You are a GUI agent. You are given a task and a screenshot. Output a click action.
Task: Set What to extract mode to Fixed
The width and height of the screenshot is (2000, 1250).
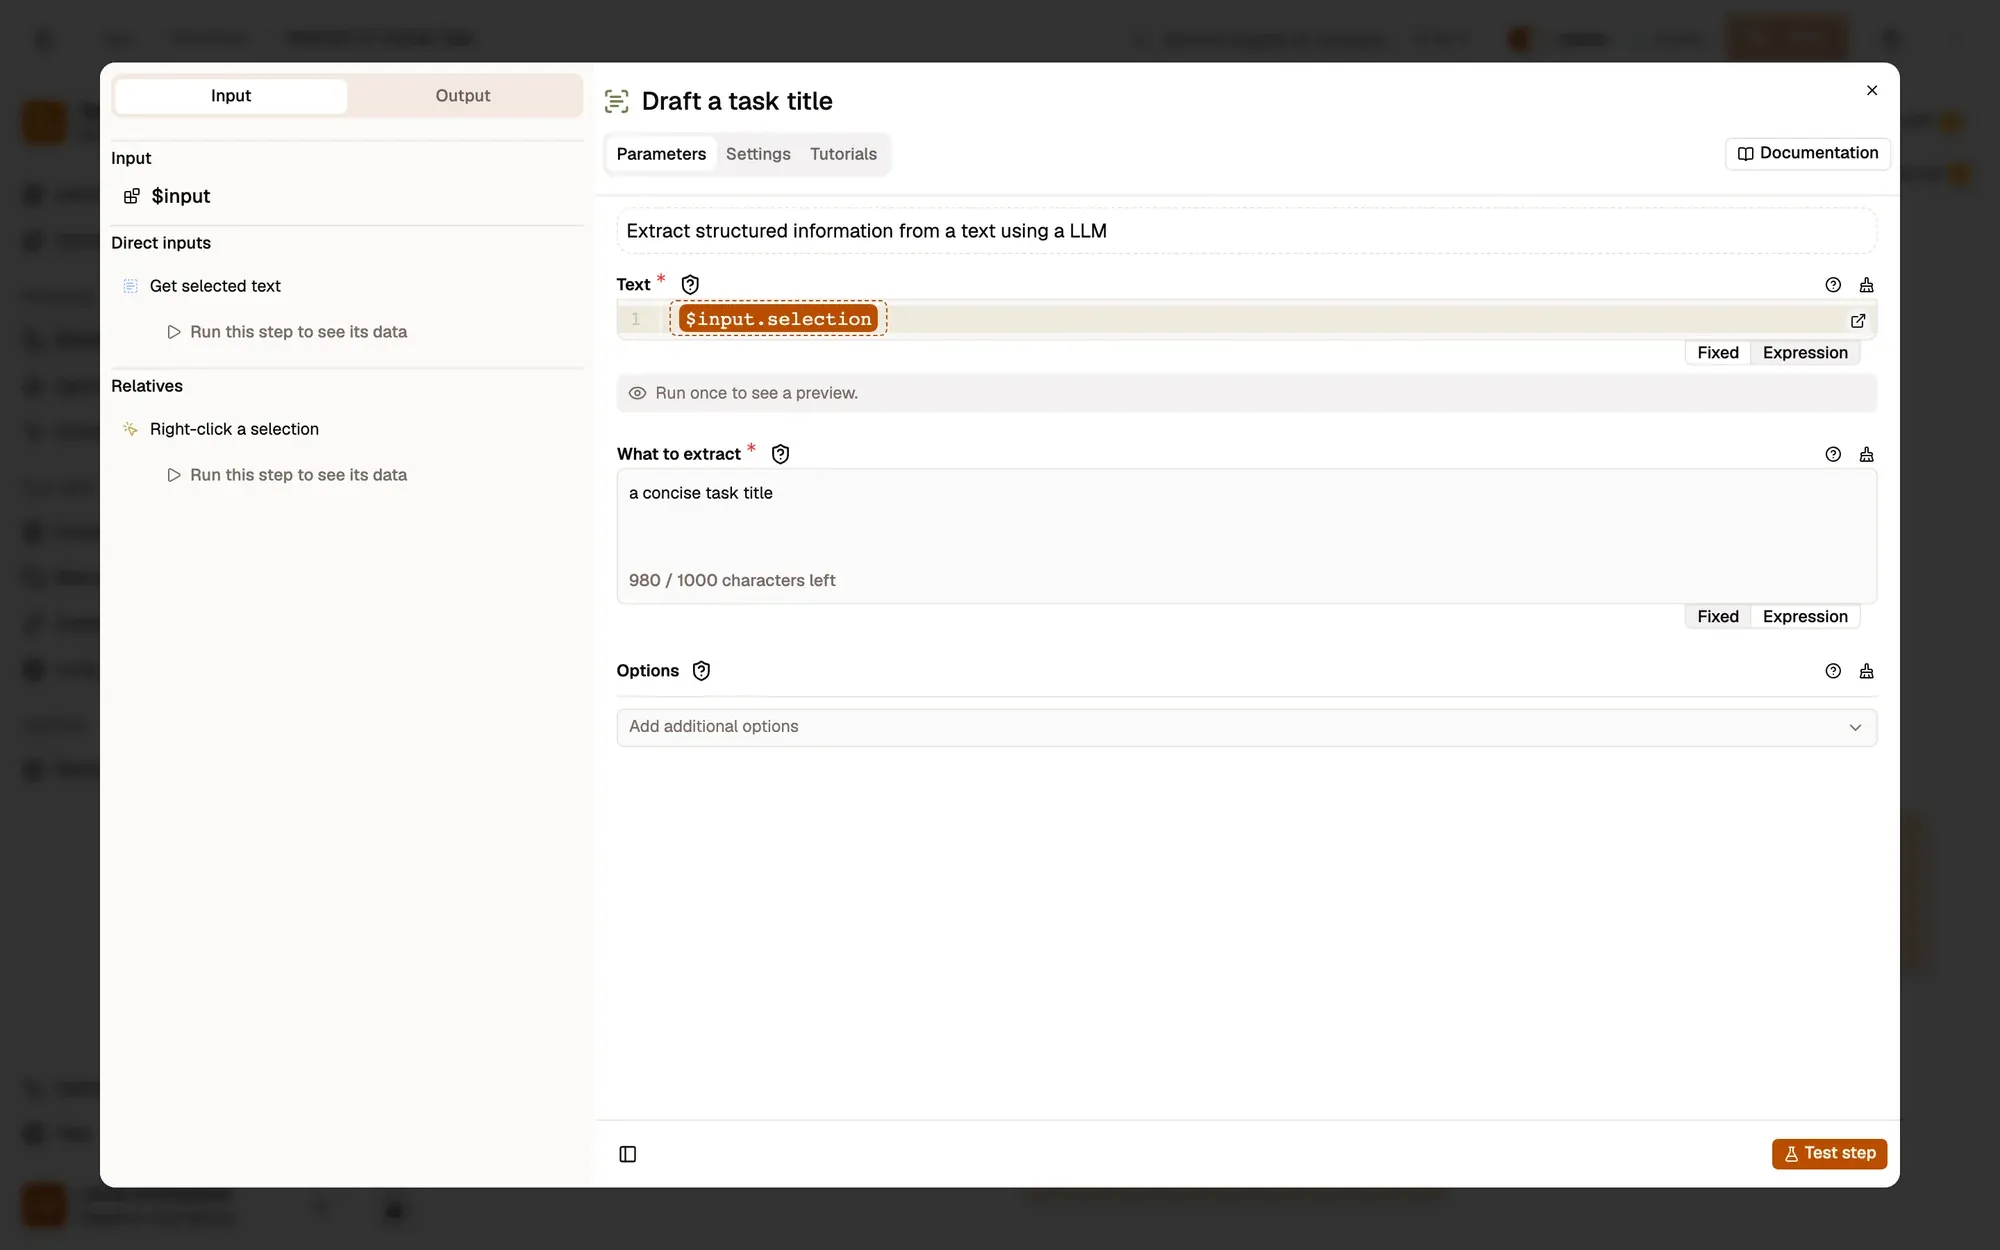1718,617
